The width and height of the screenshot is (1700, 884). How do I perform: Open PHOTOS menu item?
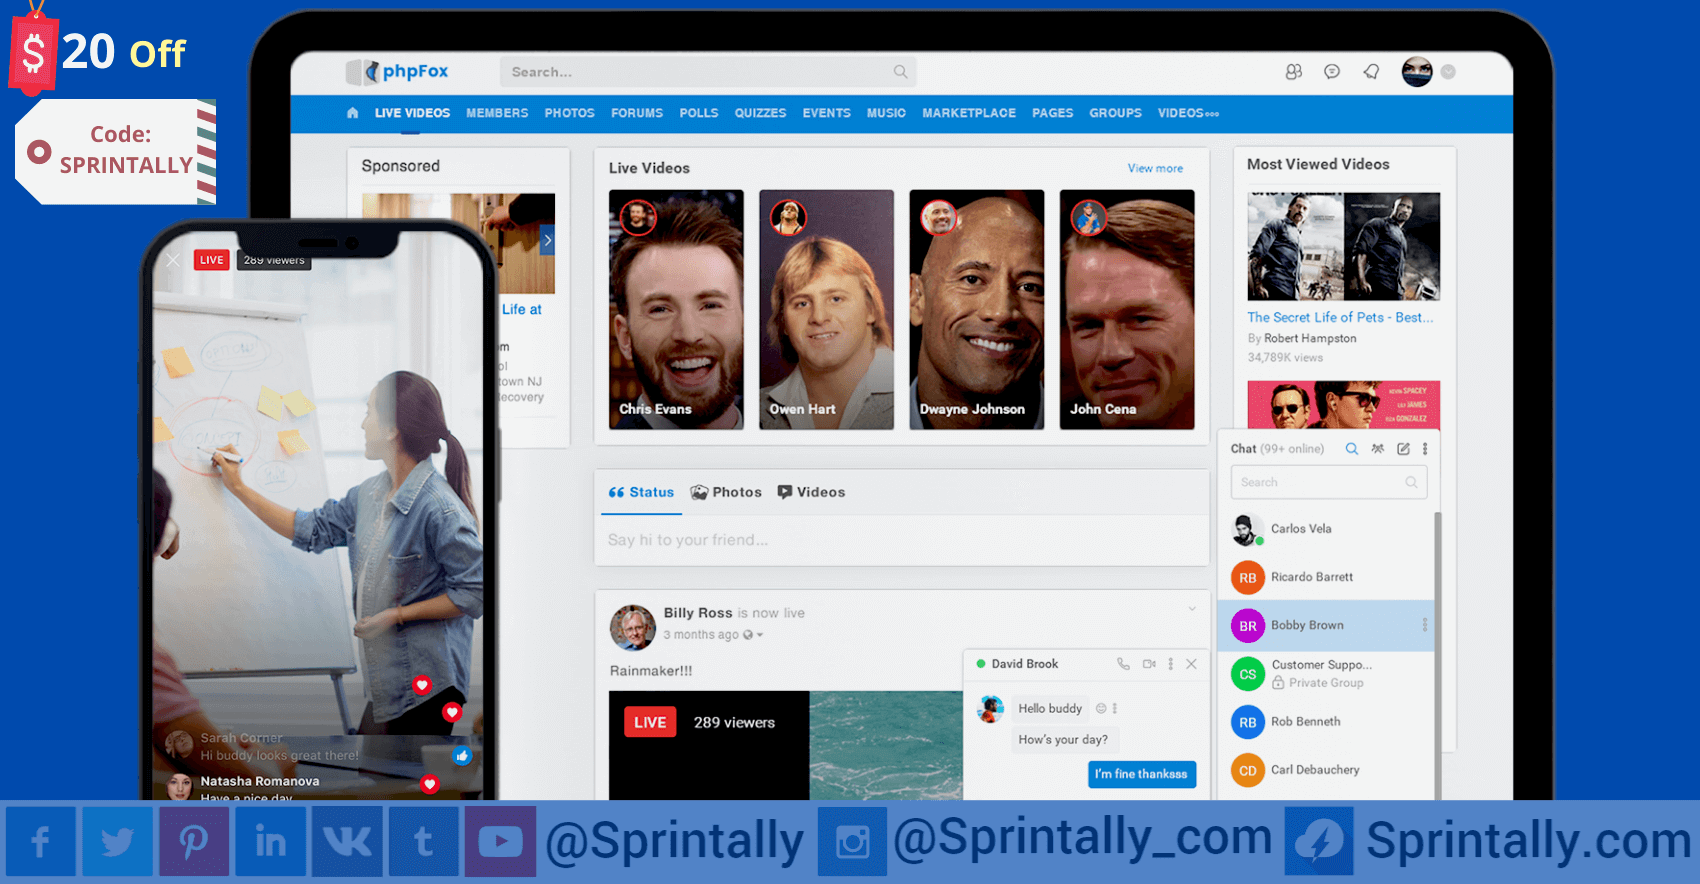coord(569,113)
